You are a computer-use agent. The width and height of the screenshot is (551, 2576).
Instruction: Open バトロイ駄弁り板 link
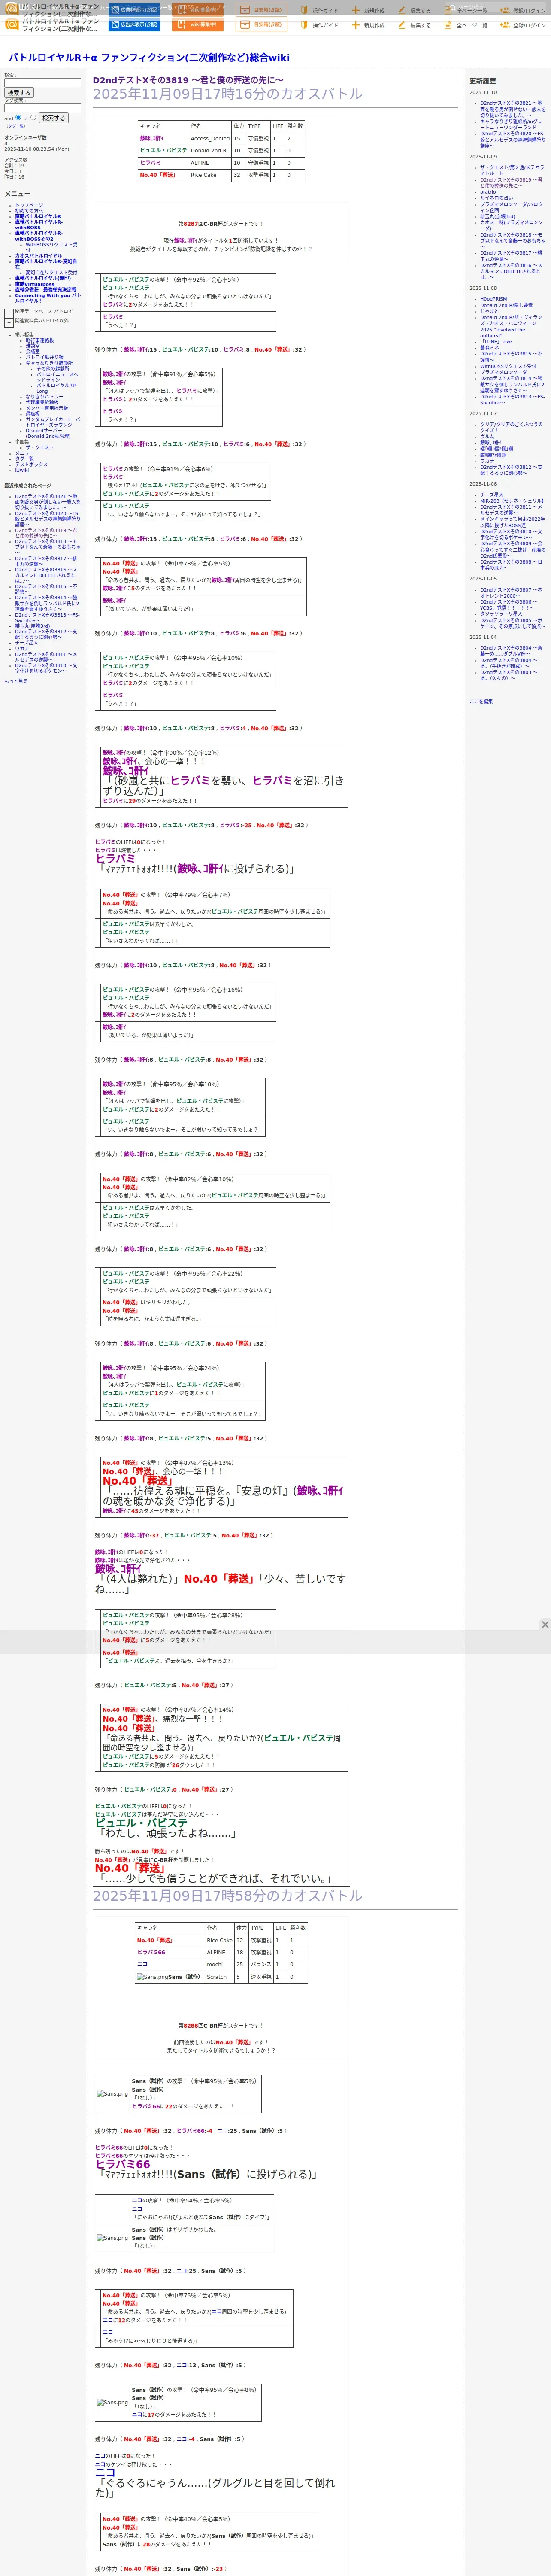[44, 357]
